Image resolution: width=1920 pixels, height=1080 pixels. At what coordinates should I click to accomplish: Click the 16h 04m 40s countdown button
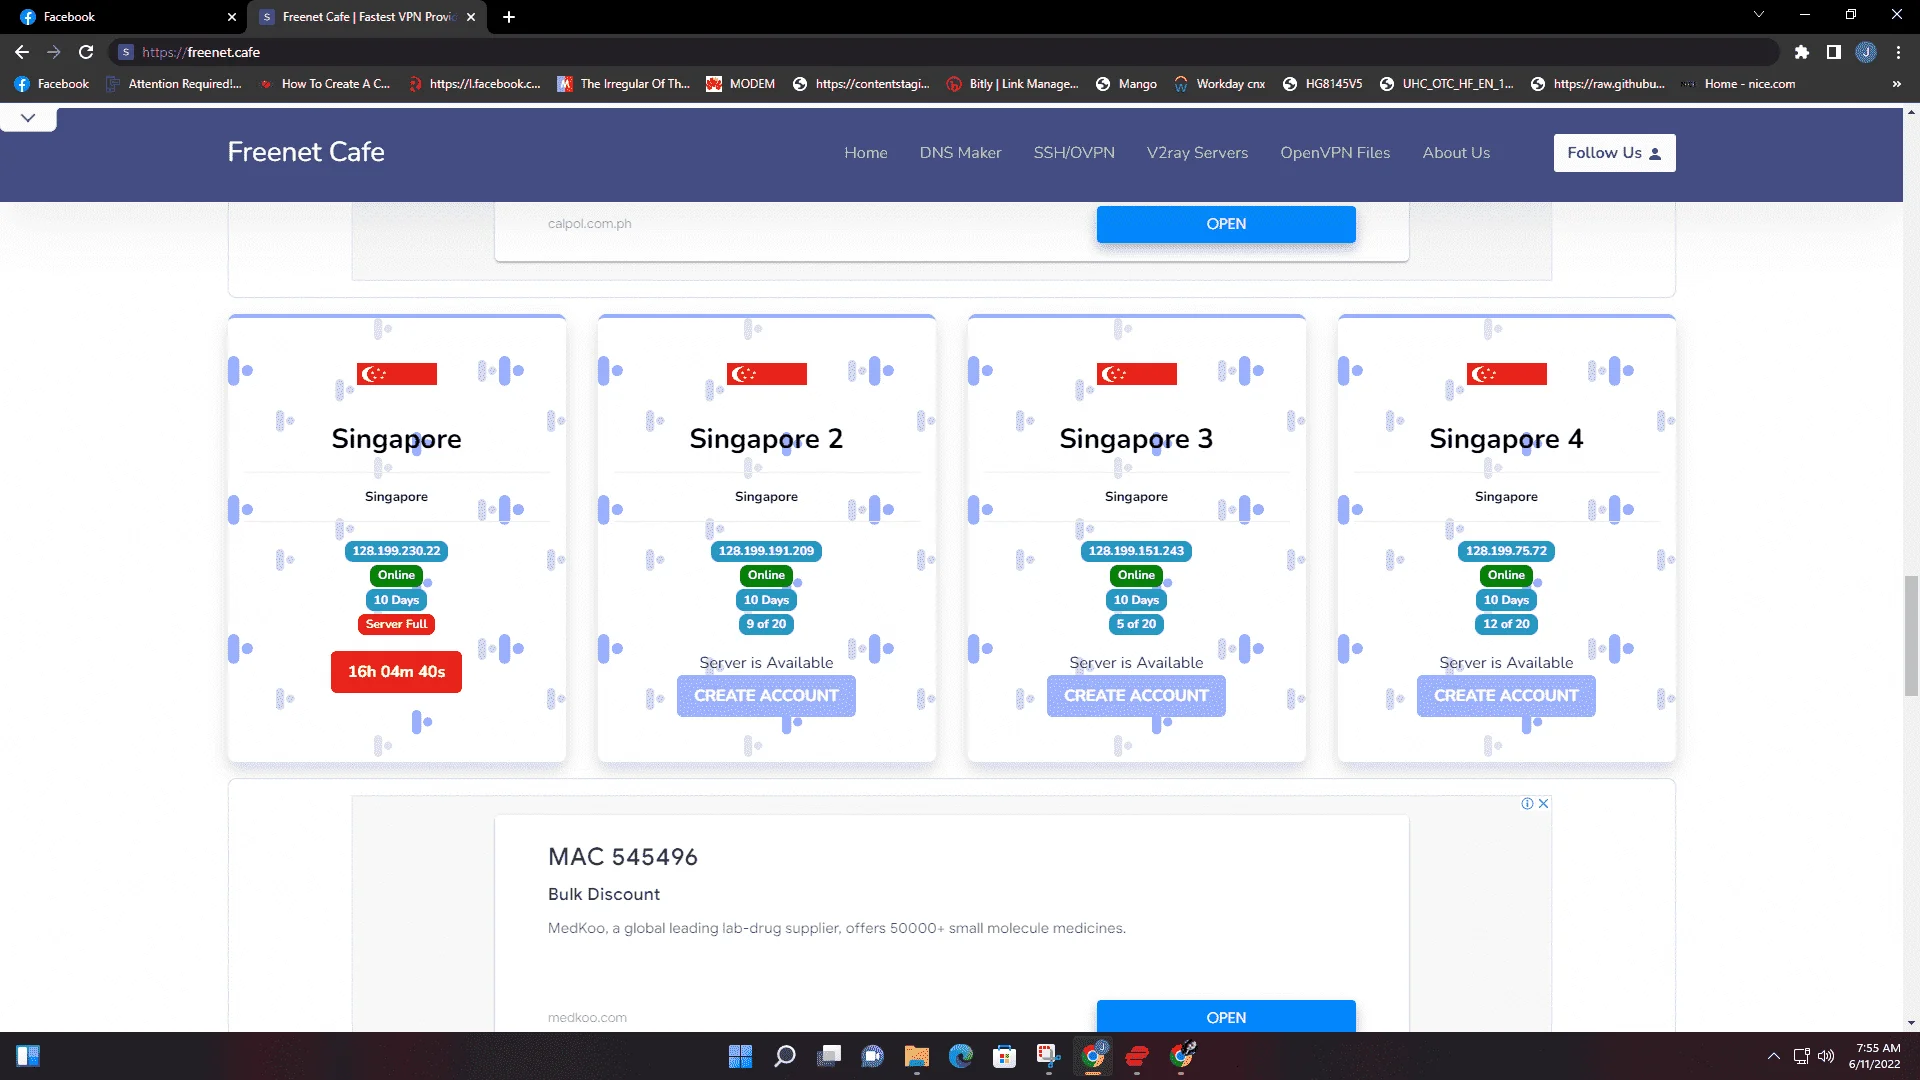396,672
